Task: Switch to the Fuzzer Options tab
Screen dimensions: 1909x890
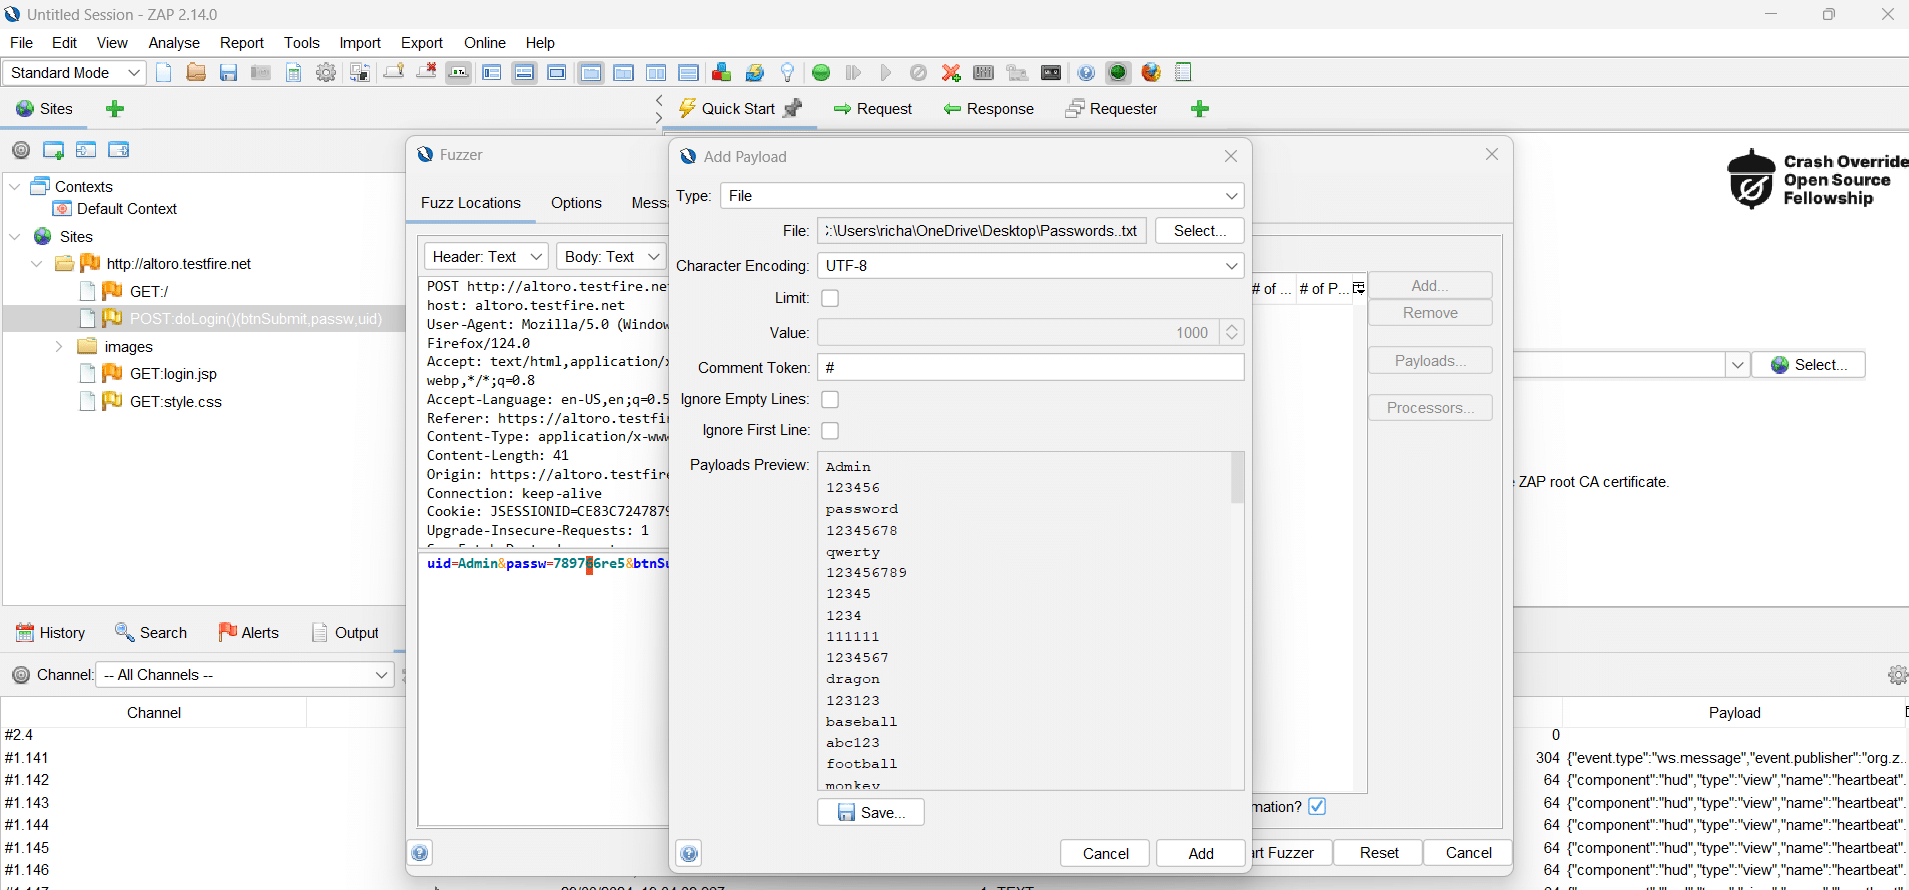Action: pyautogui.click(x=576, y=203)
